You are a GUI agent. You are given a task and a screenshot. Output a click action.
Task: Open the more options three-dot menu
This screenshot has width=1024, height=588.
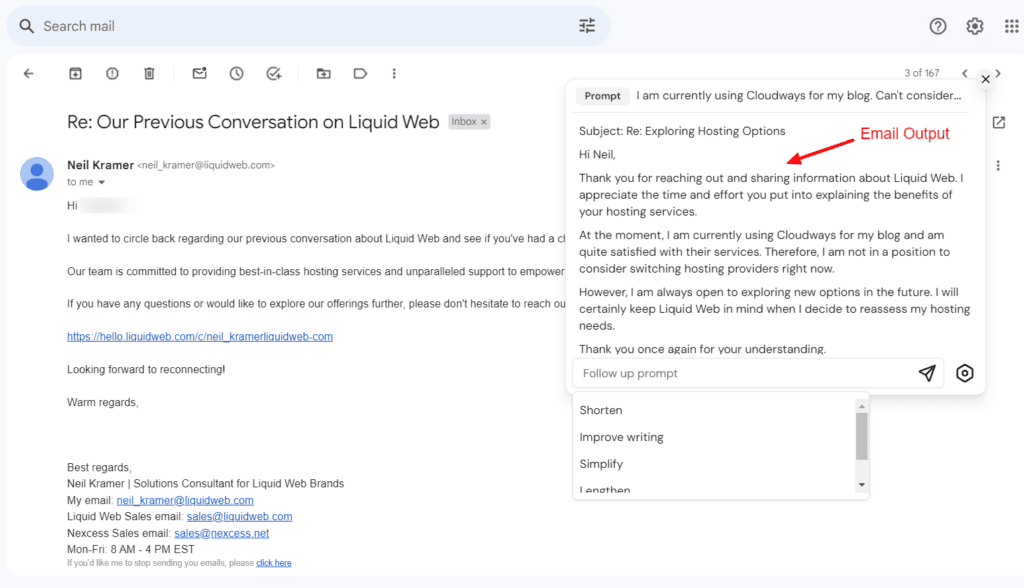pos(394,73)
